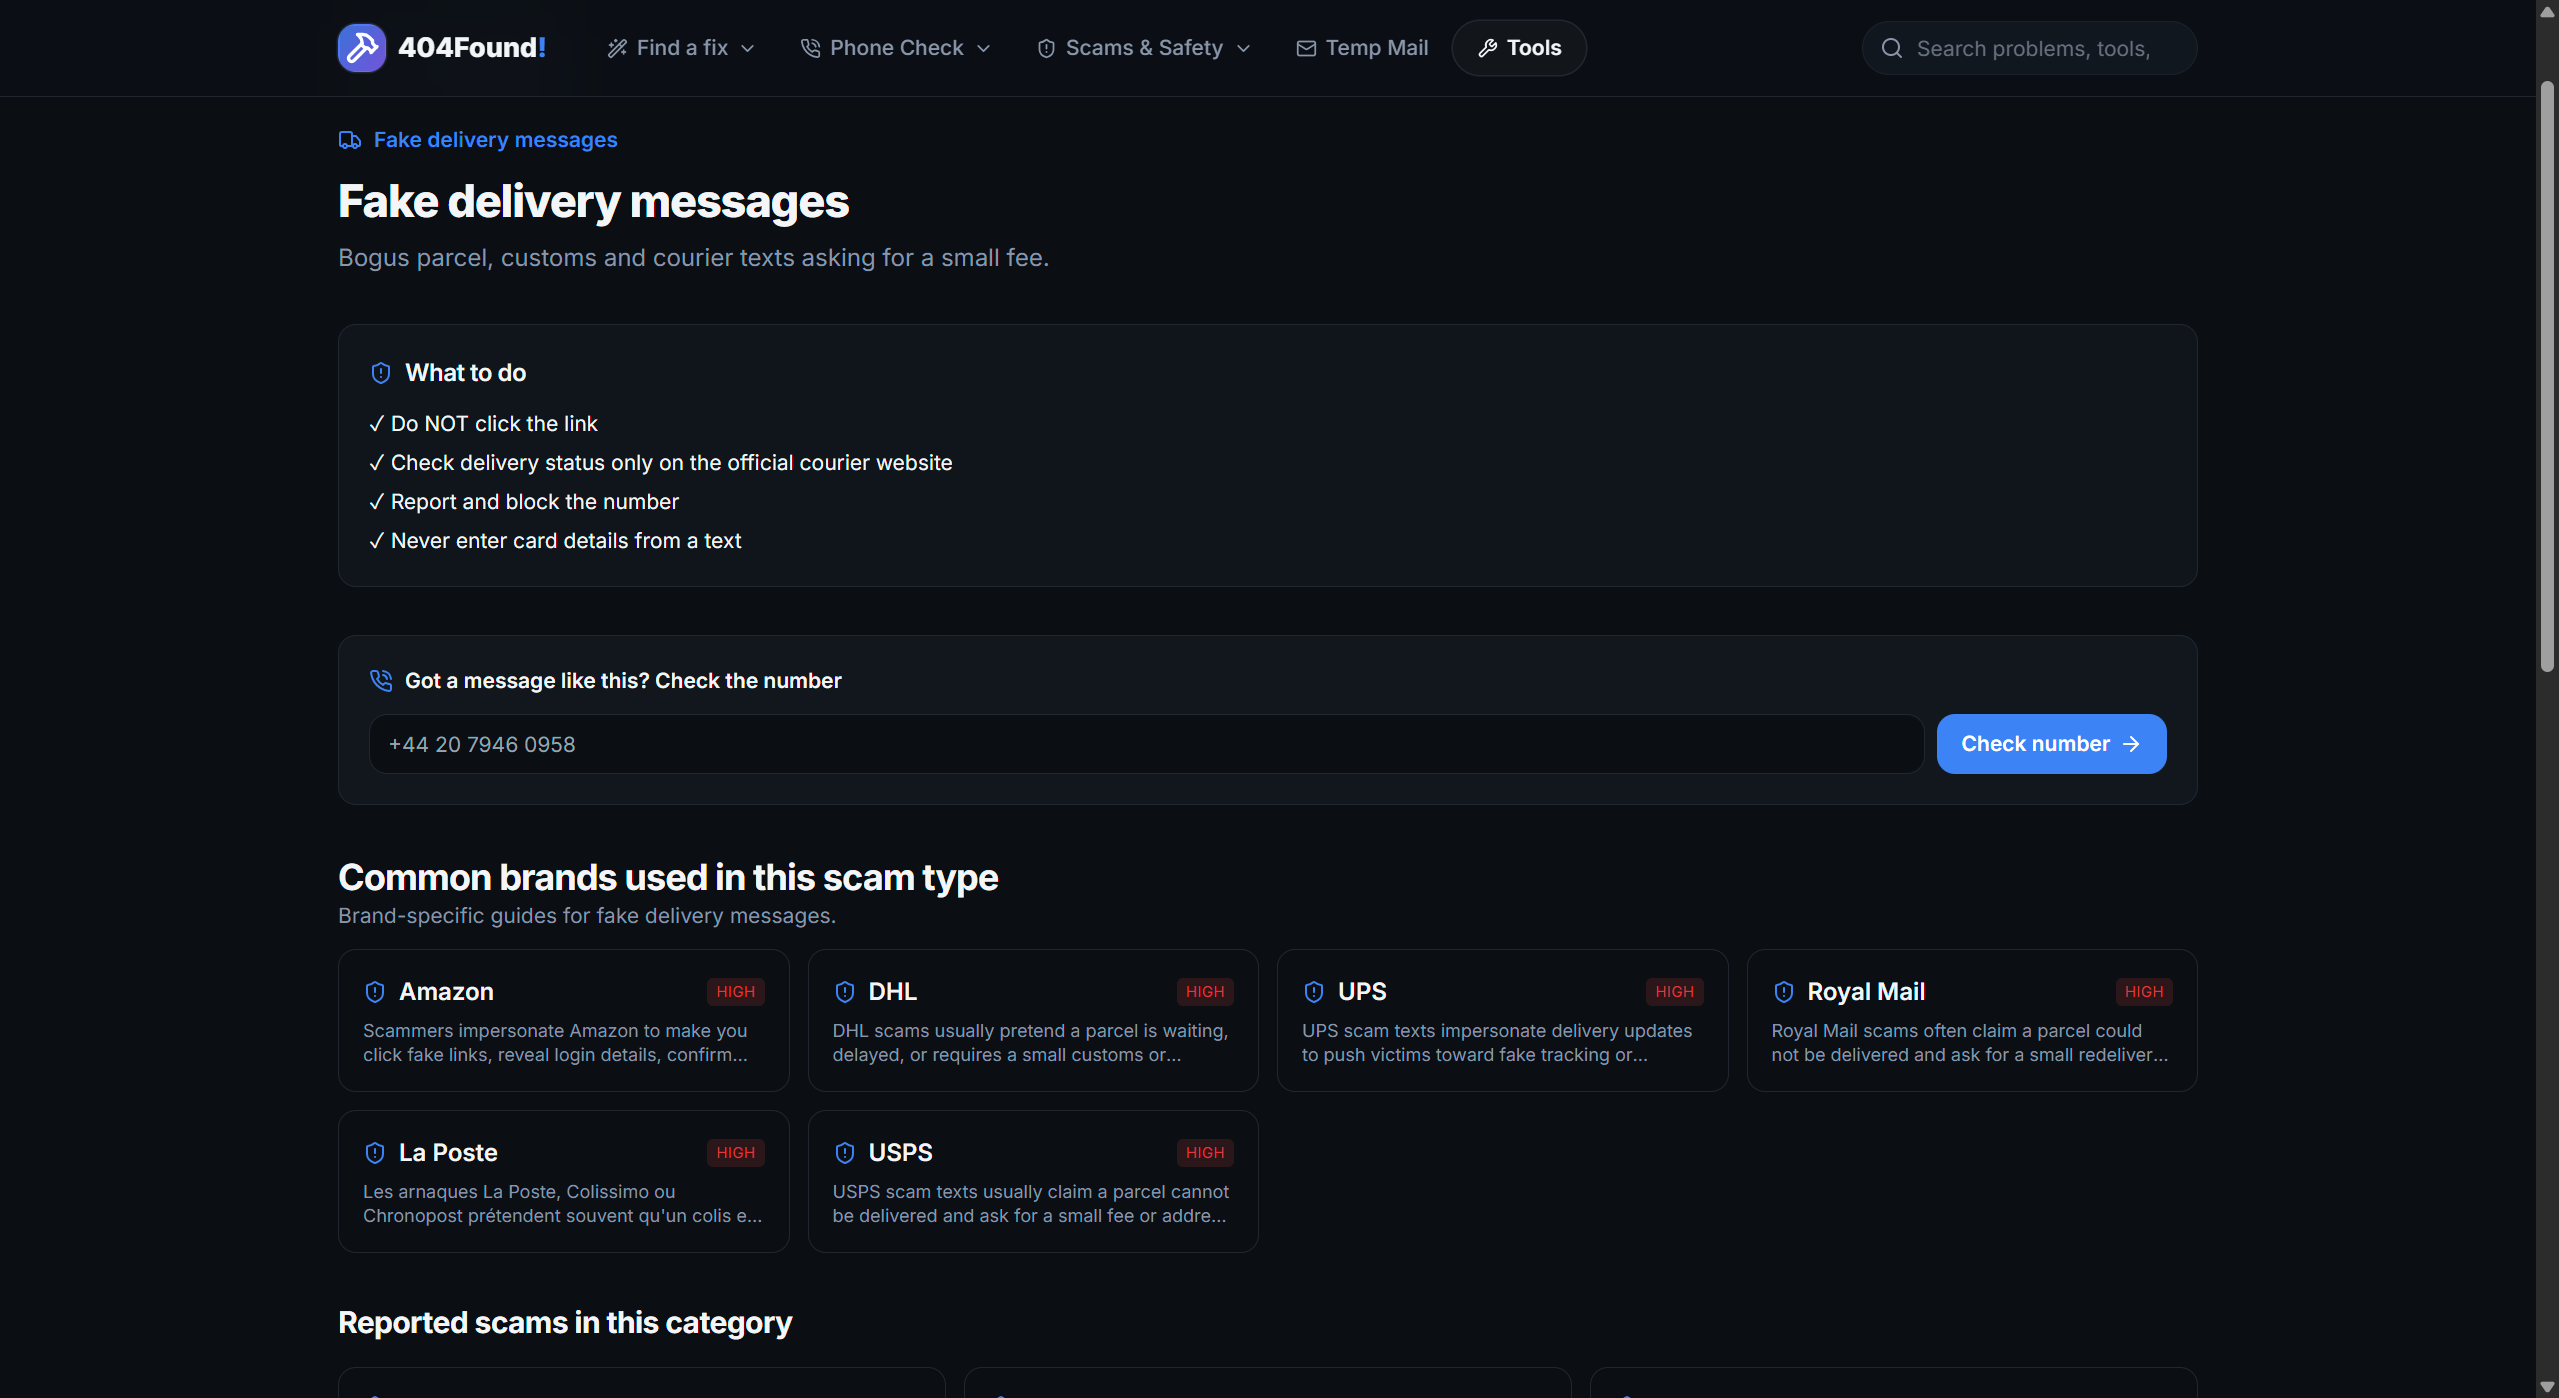
Task: Follow the Fake delivery messages breadcrumb link
Action: click(495, 140)
